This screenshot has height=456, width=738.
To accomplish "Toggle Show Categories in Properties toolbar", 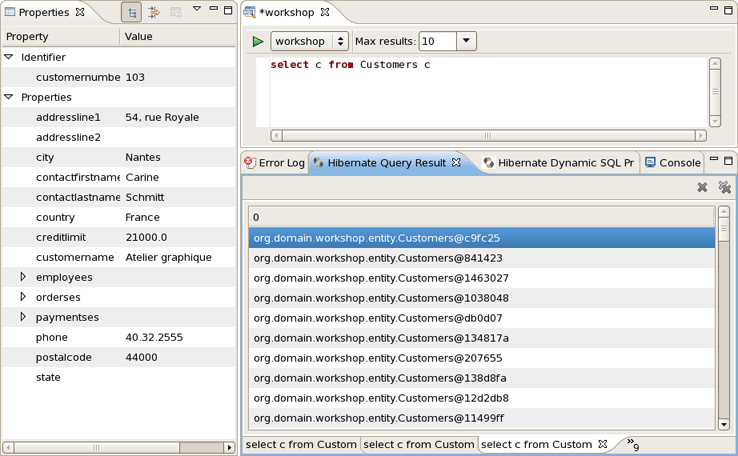I will tap(131, 13).
